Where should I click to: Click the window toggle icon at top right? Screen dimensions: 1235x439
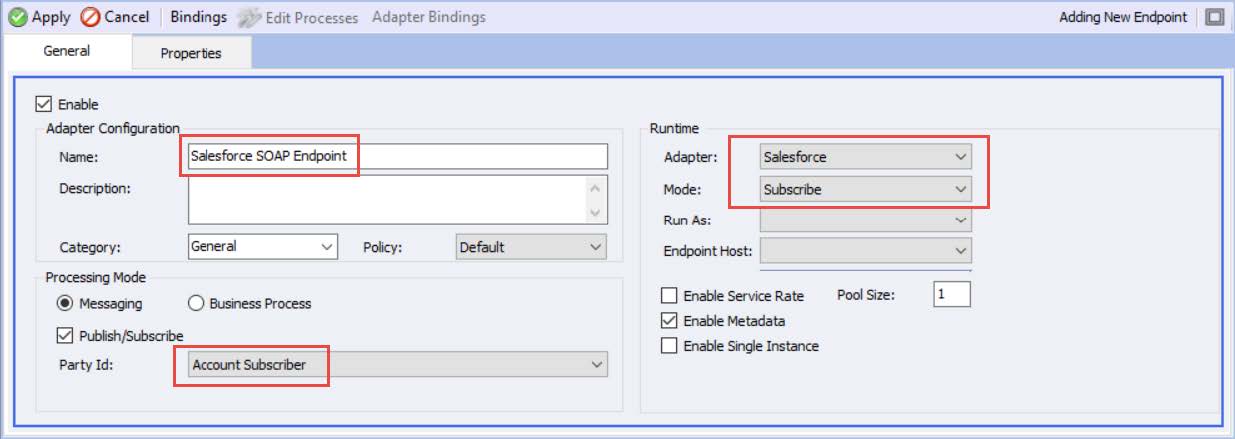pos(1215,17)
